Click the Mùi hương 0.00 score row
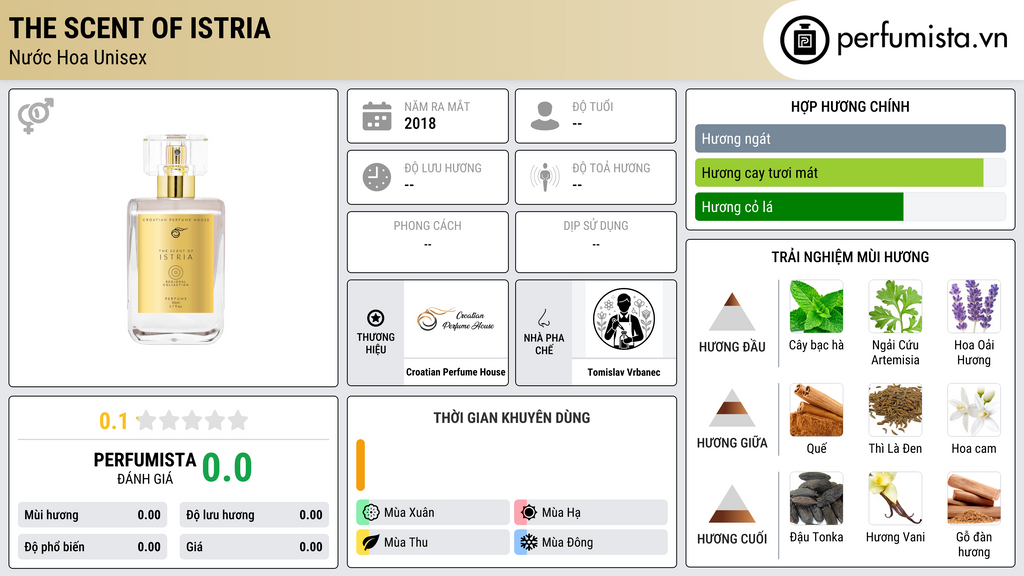1024x576 pixels. pyautogui.click(x=92, y=515)
